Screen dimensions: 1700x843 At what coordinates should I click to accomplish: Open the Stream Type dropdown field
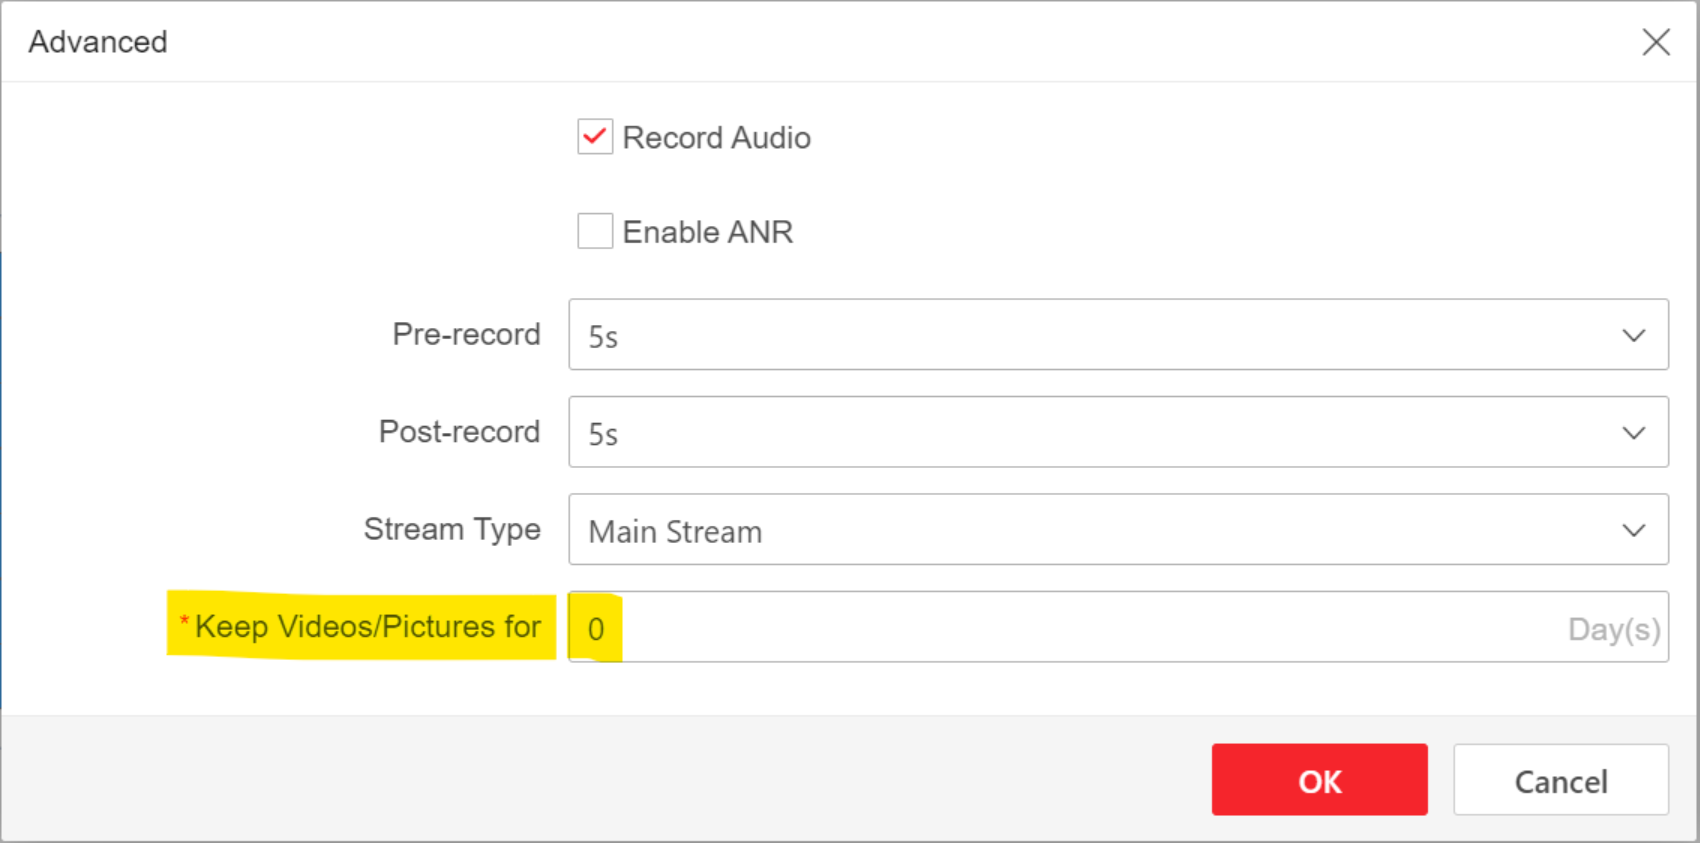1100,530
